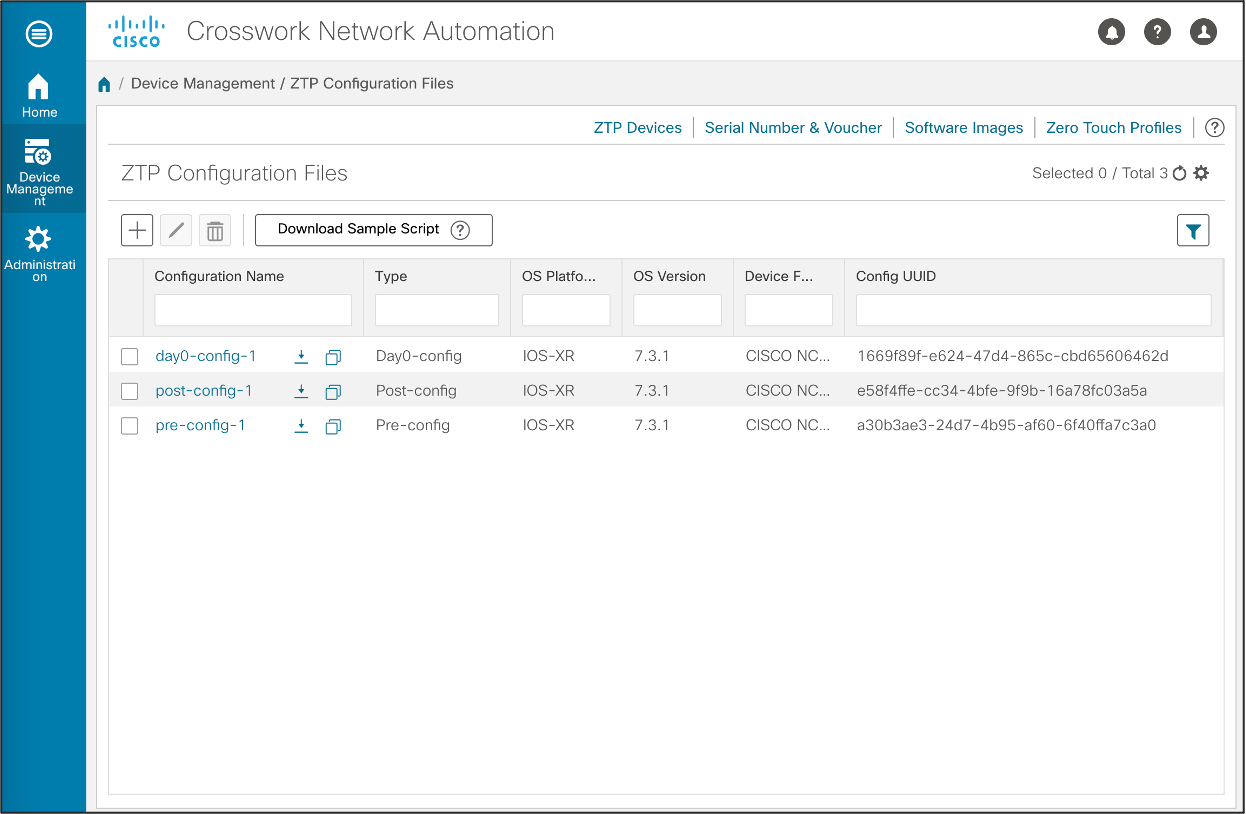Switch to ZTP Devices tab
Viewport: 1246px width, 814px height.
638,128
